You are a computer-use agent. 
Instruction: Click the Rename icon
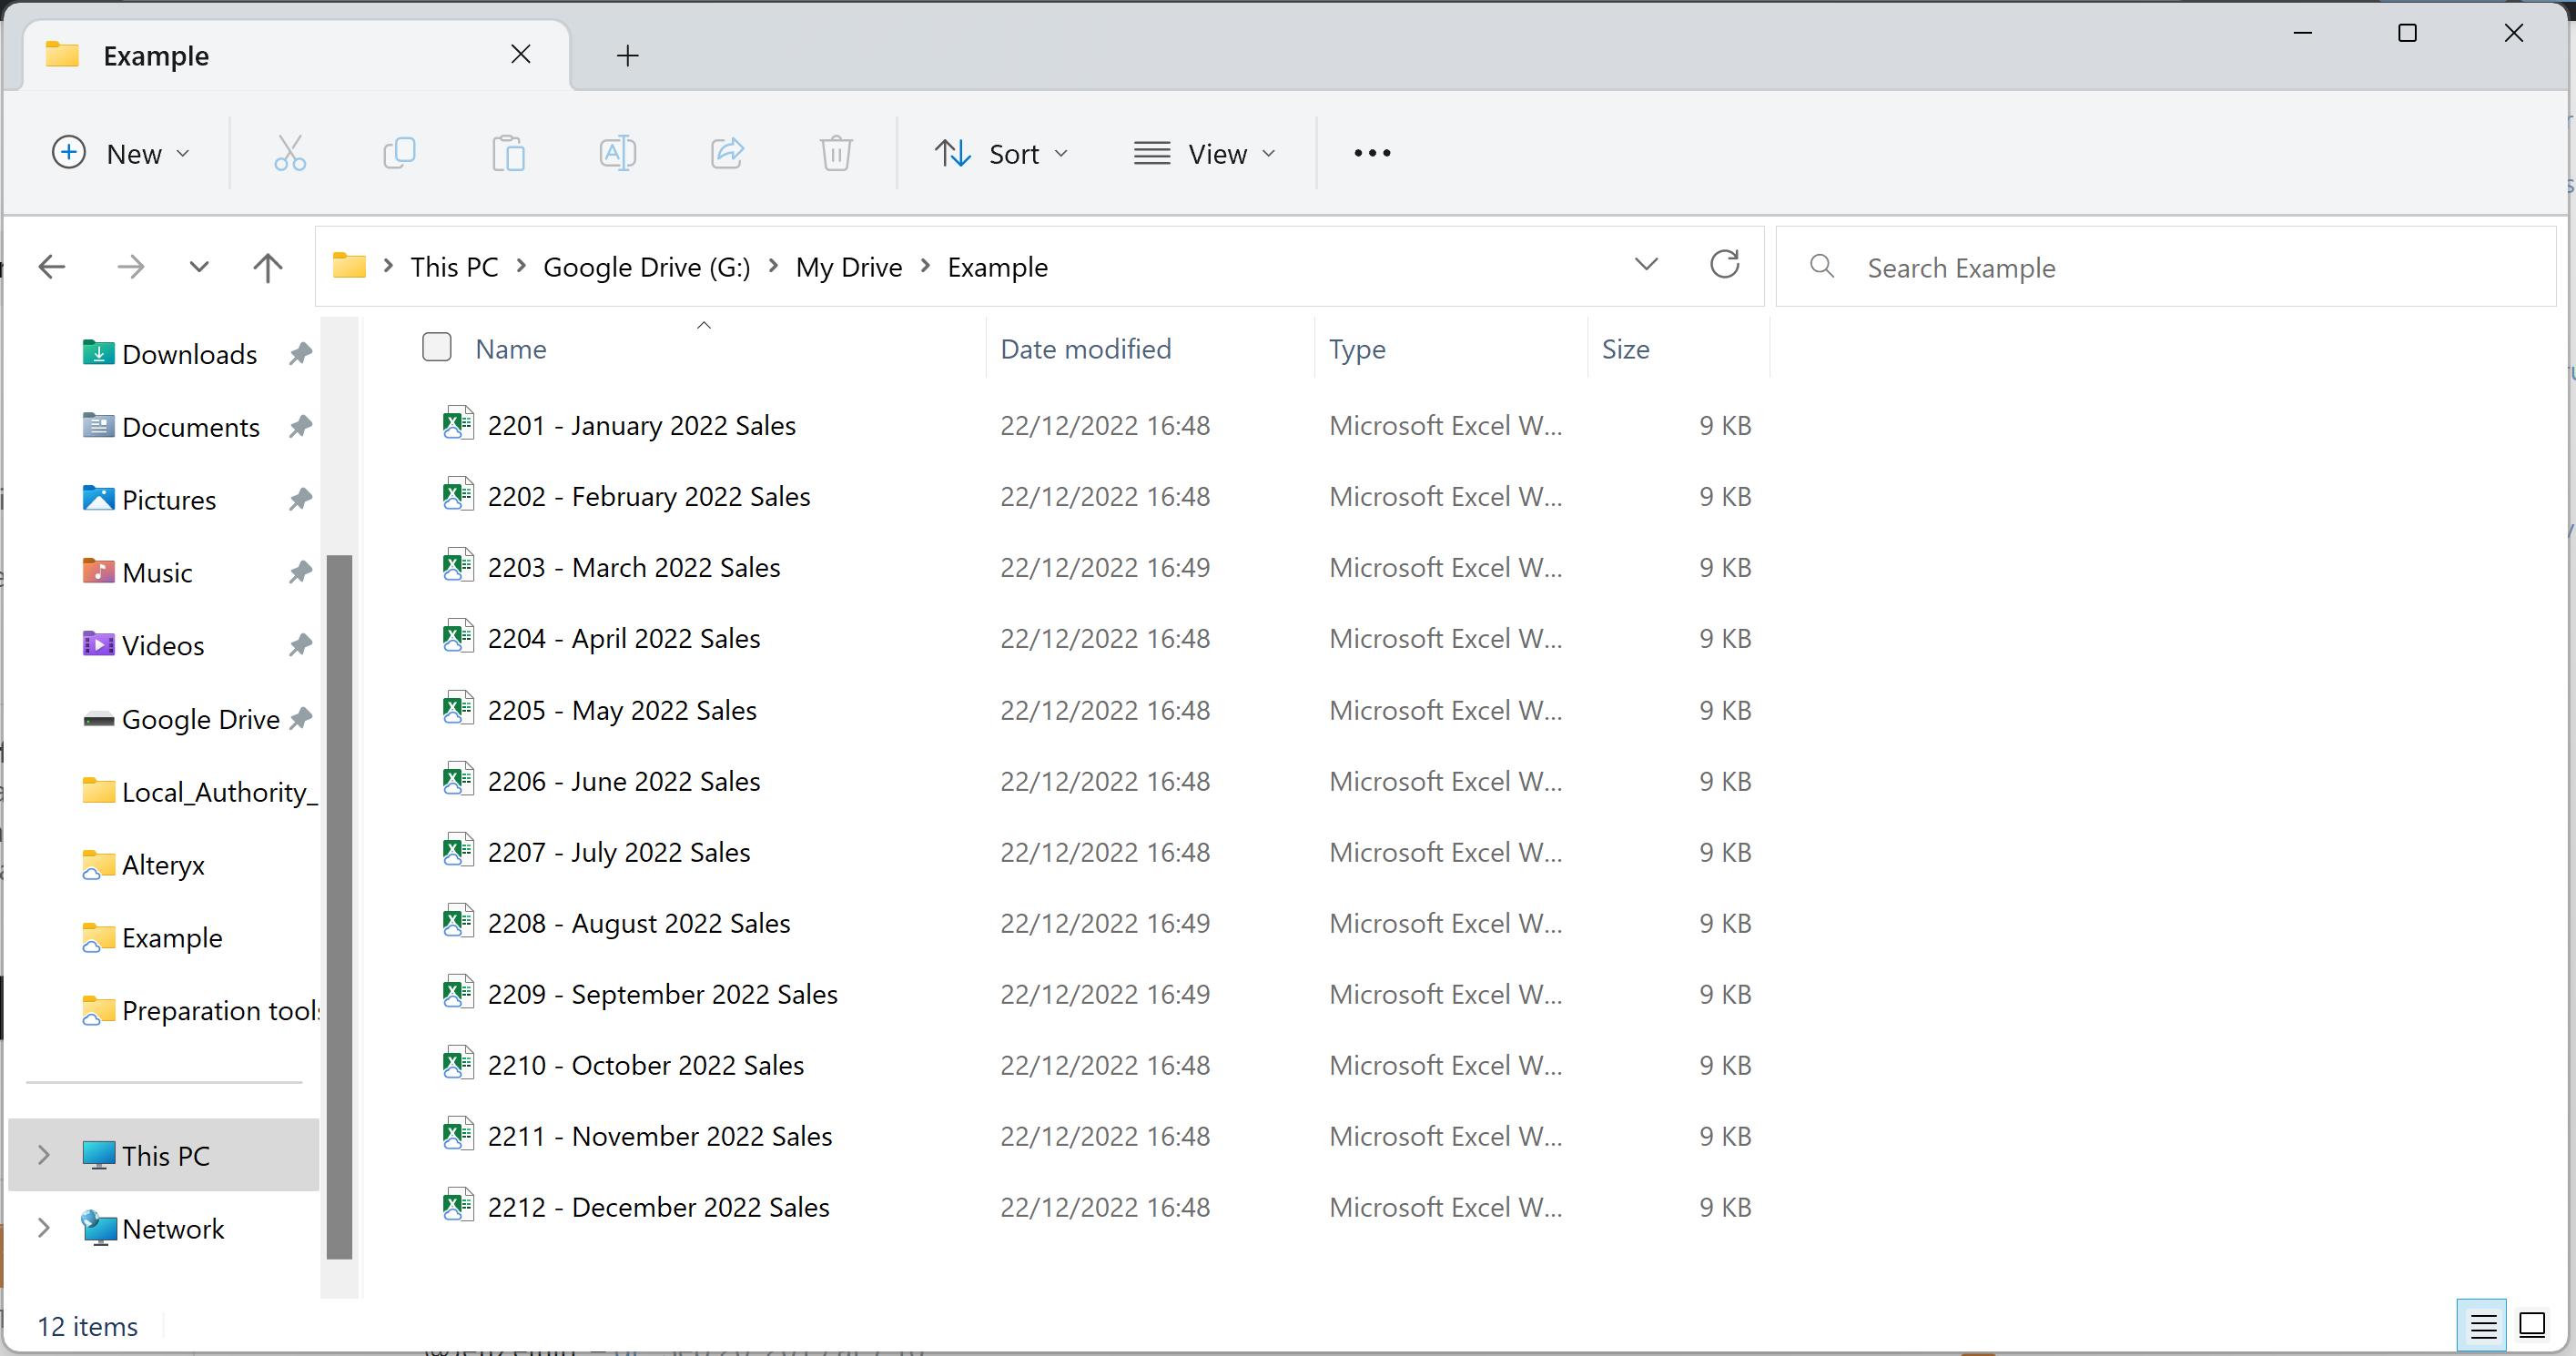pos(617,153)
